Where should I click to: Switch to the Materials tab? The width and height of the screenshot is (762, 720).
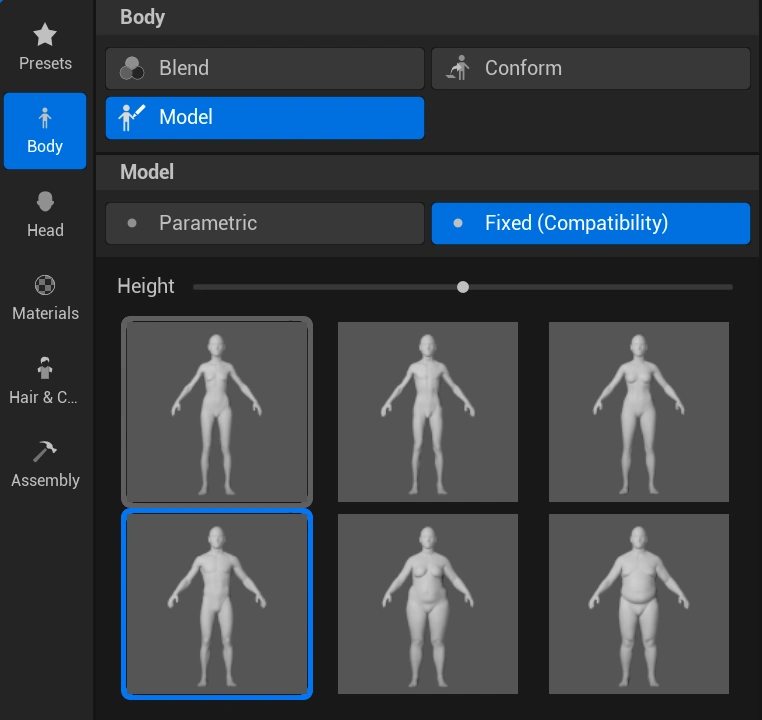pyautogui.click(x=45, y=298)
